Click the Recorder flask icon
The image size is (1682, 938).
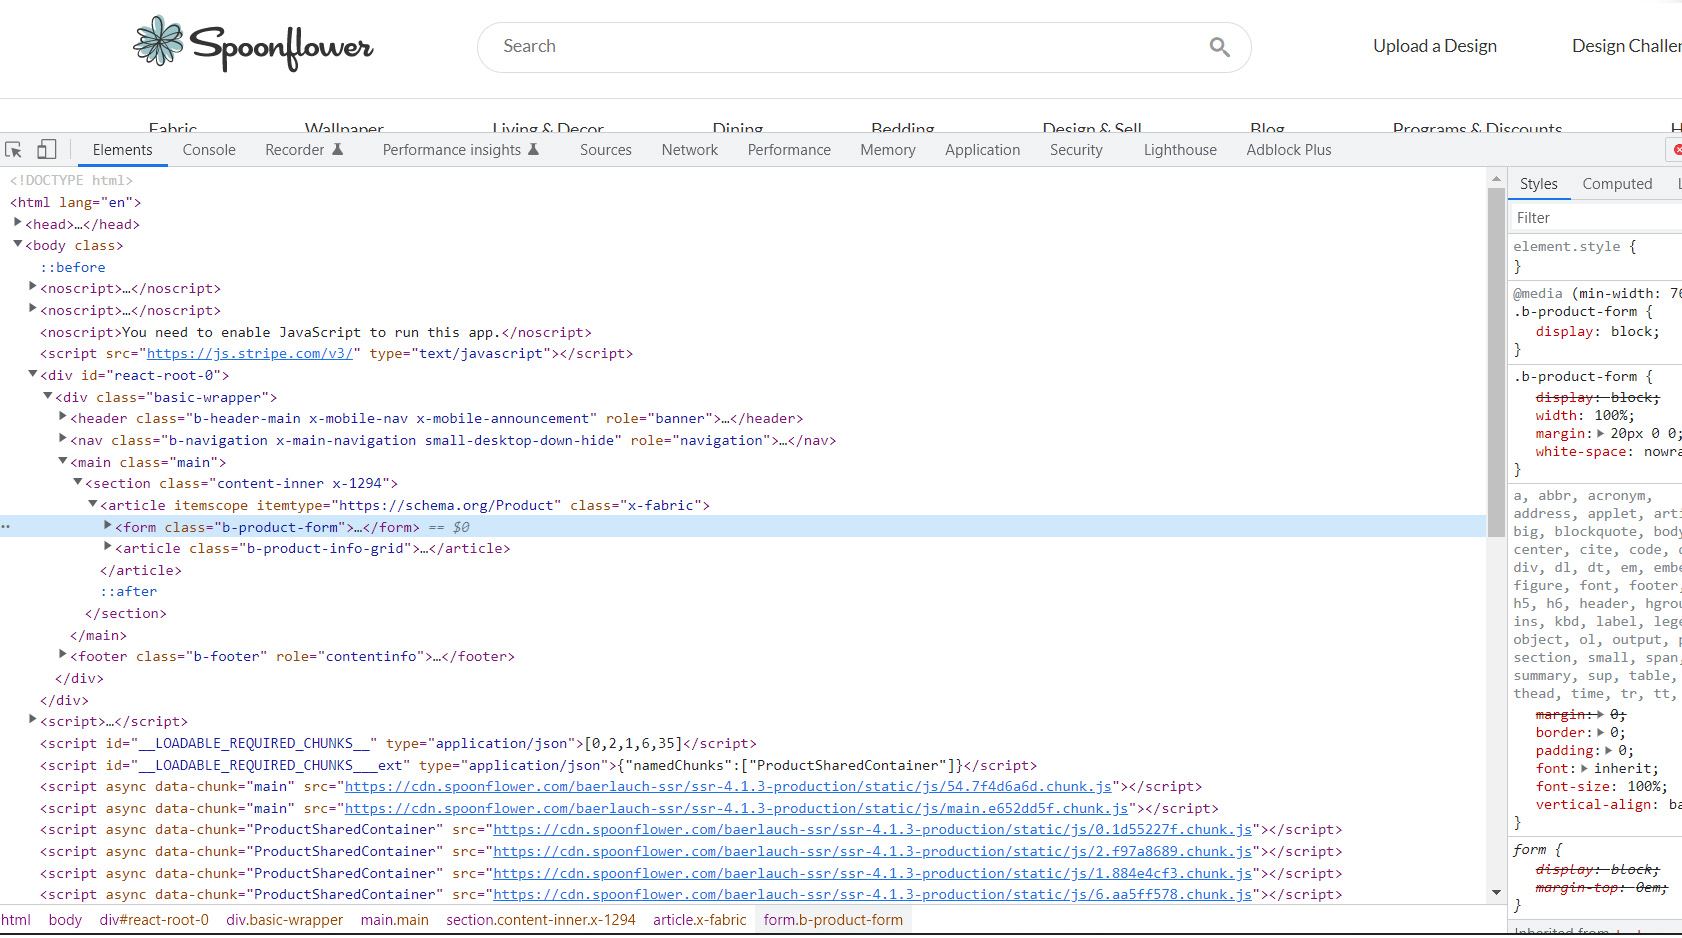[x=338, y=149]
